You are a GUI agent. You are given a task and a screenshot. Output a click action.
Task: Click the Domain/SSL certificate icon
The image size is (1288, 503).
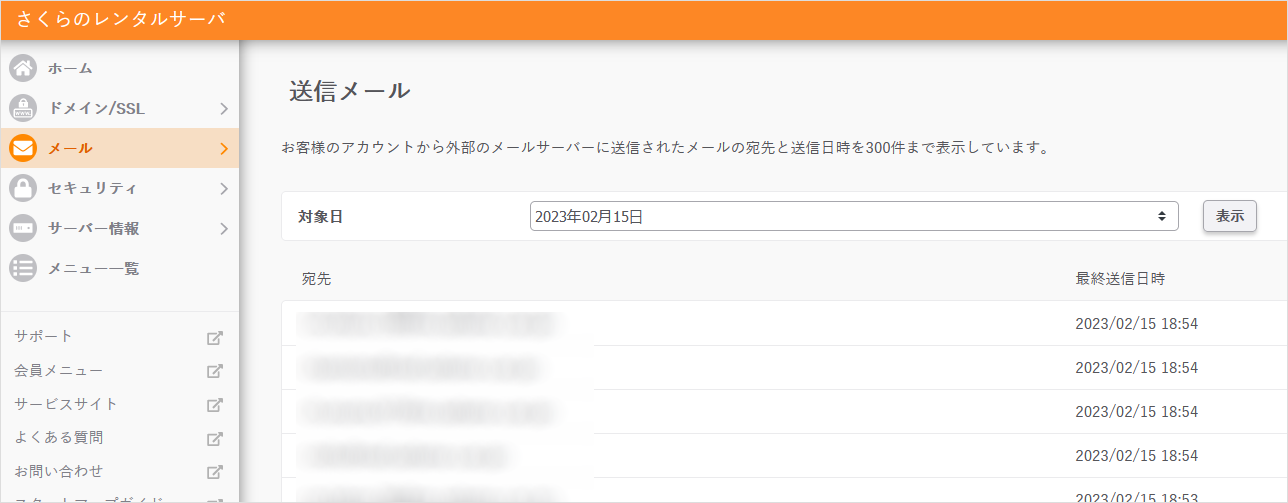(23, 108)
